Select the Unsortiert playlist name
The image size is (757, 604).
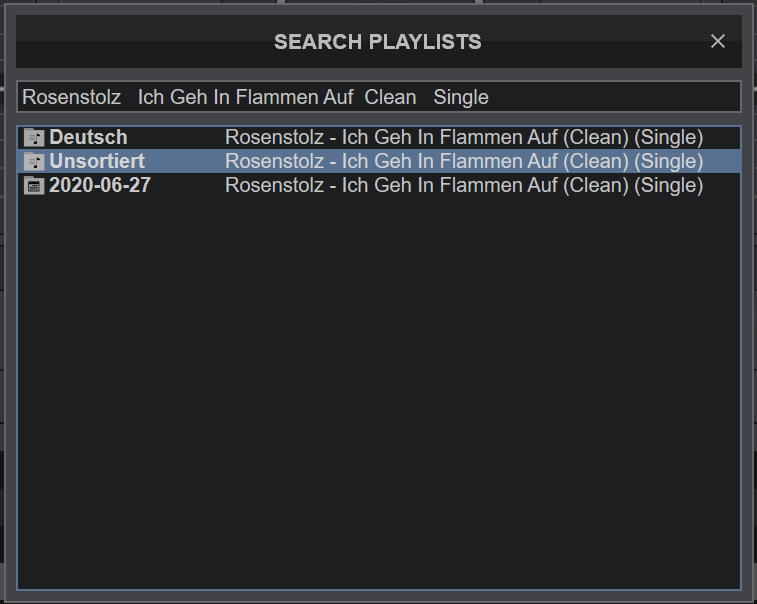(97, 161)
